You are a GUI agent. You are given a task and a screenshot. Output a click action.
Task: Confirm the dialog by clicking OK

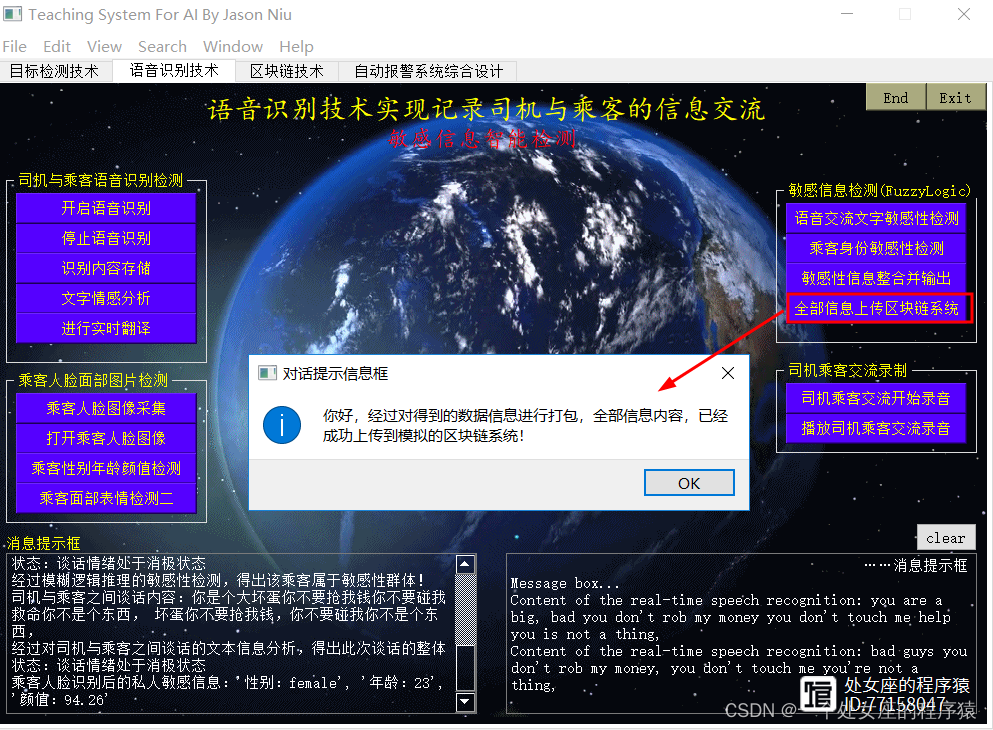pos(688,482)
